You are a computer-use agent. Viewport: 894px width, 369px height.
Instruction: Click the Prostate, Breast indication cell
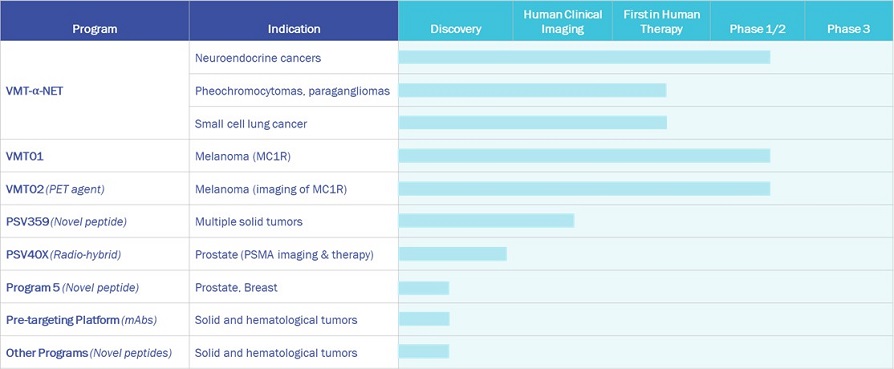[294, 287]
